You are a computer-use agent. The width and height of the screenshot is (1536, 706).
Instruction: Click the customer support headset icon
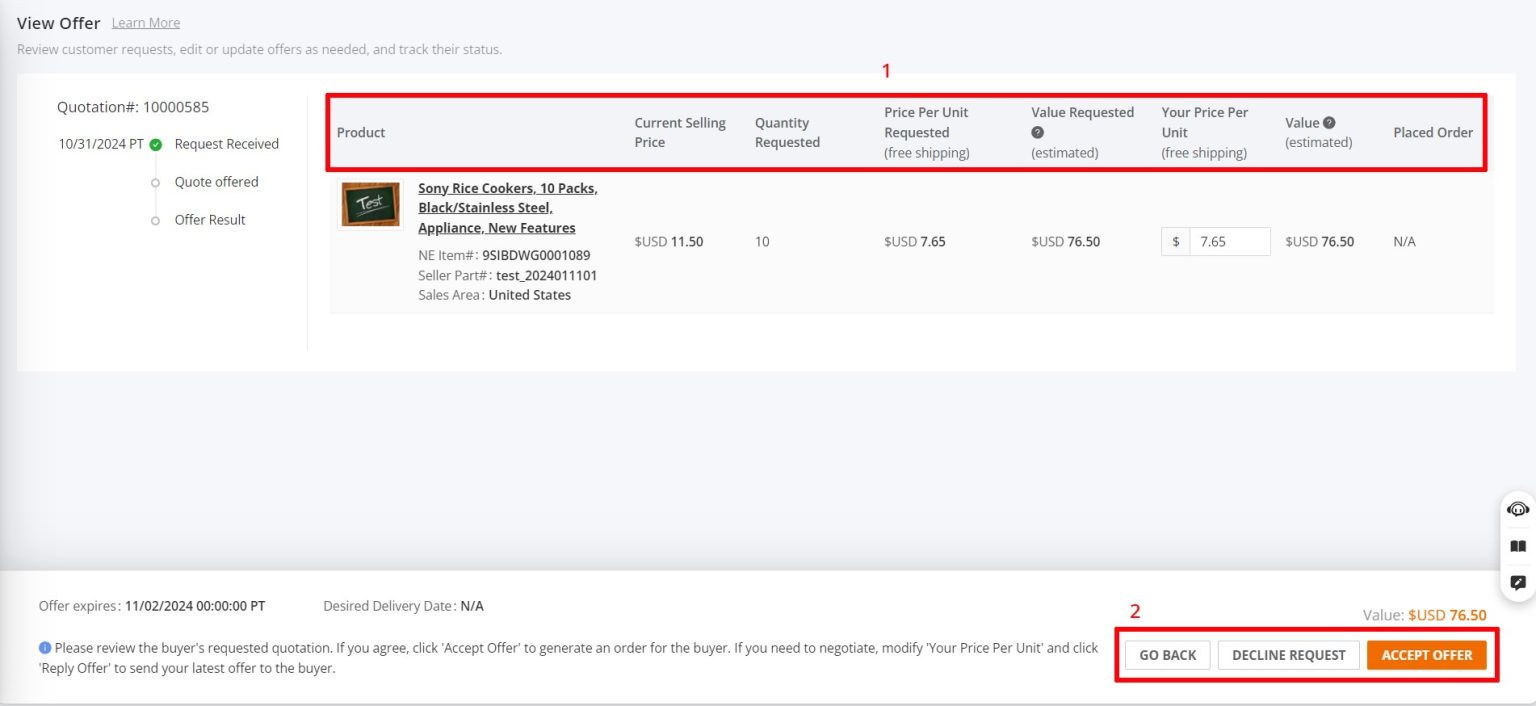click(x=1516, y=509)
